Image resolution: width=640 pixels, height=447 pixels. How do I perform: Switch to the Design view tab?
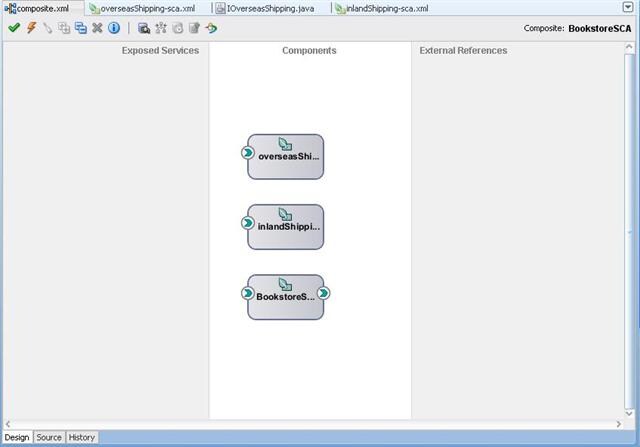coord(17,437)
